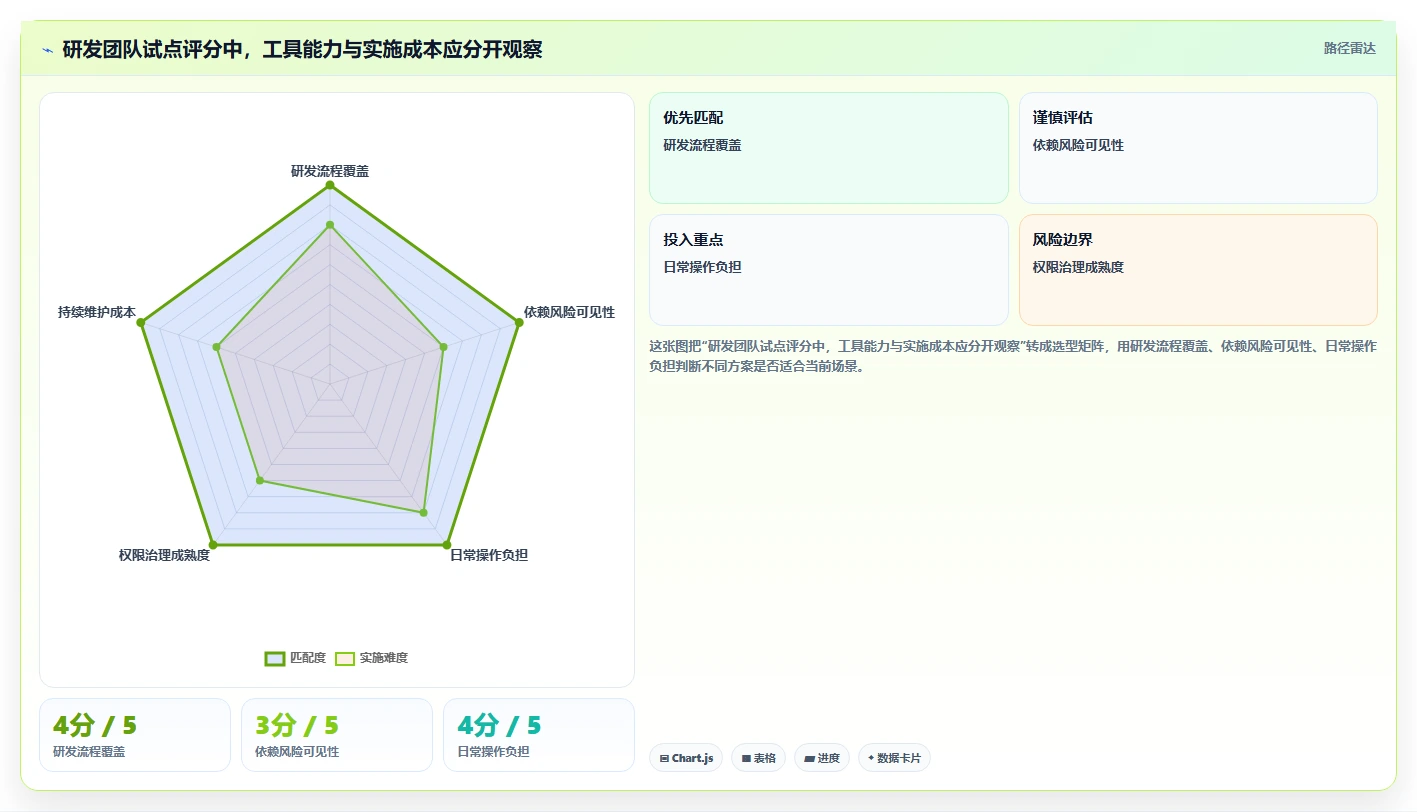The image size is (1417, 812).
Task: Click the Chart.js tag chip
Action: tap(686, 758)
